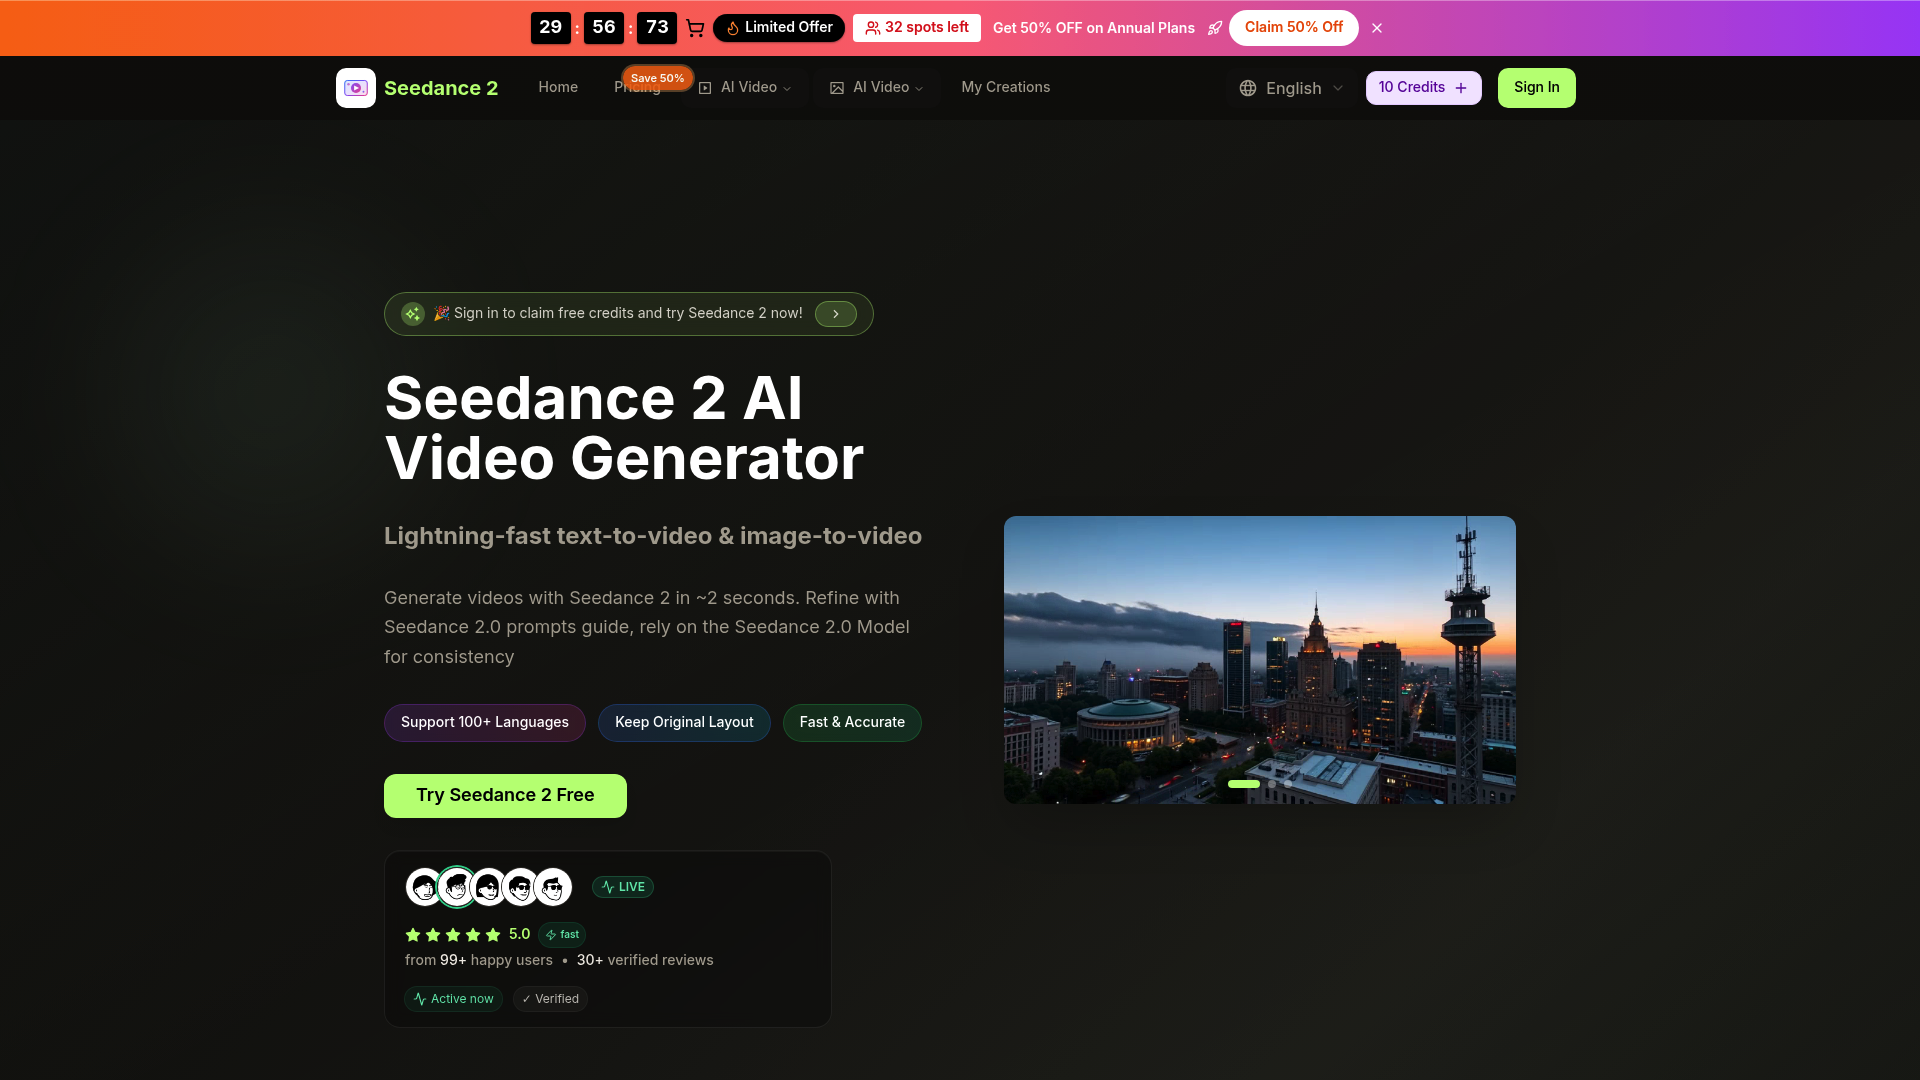
Task: Click the Try Seedance 2 Free button
Action: tap(505, 795)
